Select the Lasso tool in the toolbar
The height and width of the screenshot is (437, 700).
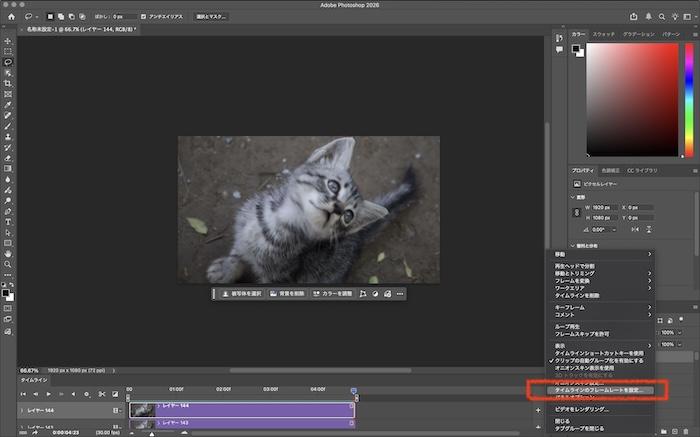tap(8, 61)
